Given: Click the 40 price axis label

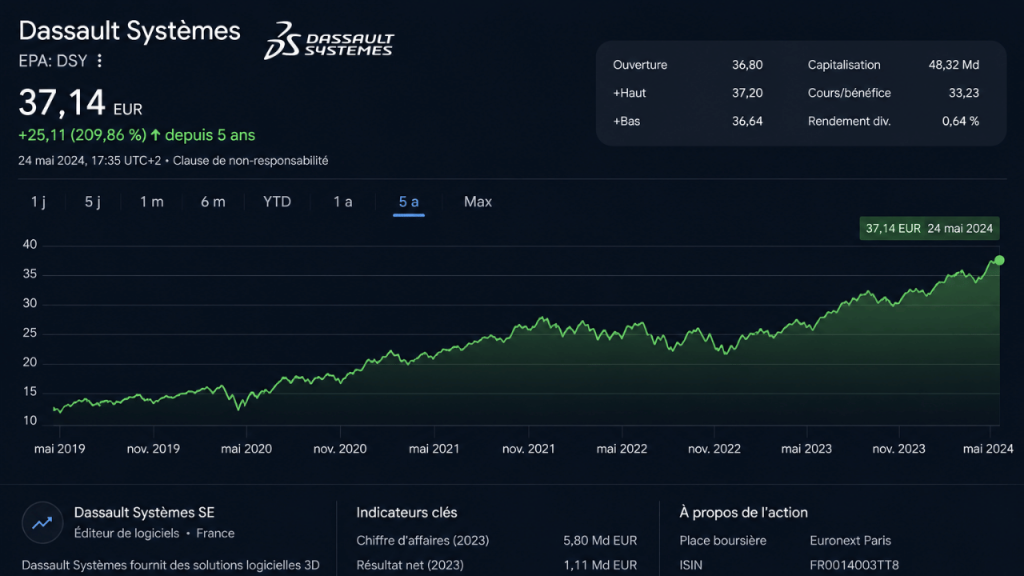Looking at the screenshot, I should tap(29, 245).
